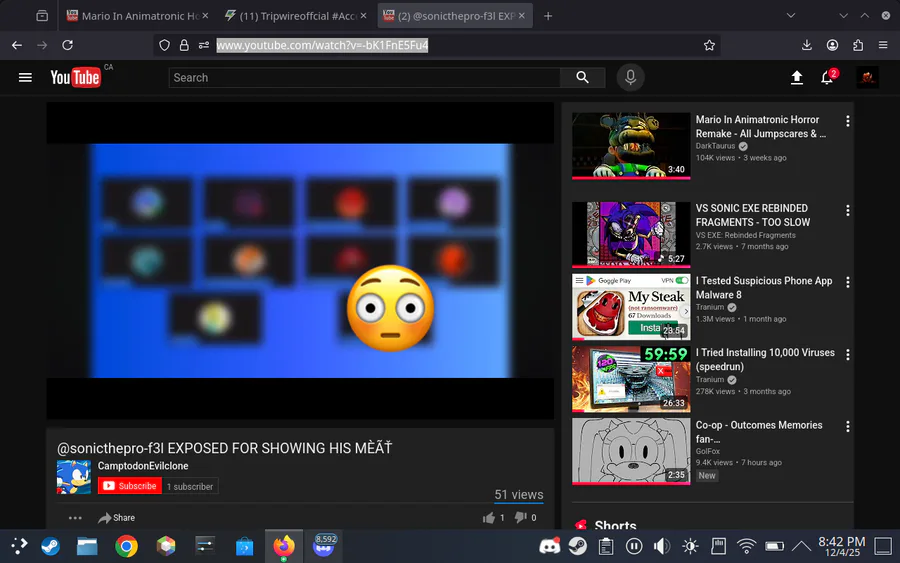Image resolution: width=900 pixels, height=563 pixels.
Task: Open the battery status tray icon
Action: pyautogui.click(x=774, y=546)
